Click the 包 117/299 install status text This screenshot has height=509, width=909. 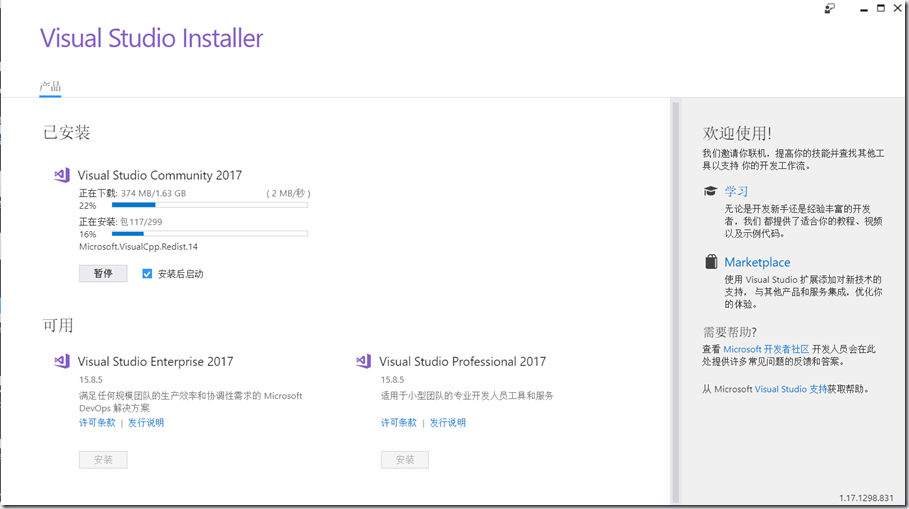141,221
